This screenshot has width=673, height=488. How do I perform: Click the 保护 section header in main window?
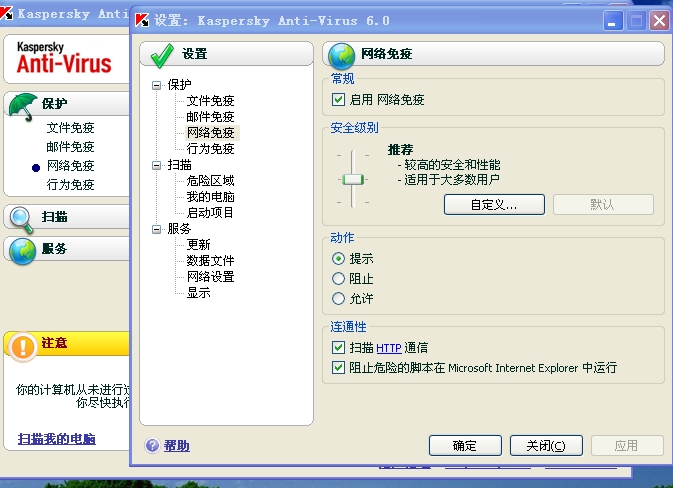pos(67,104)
